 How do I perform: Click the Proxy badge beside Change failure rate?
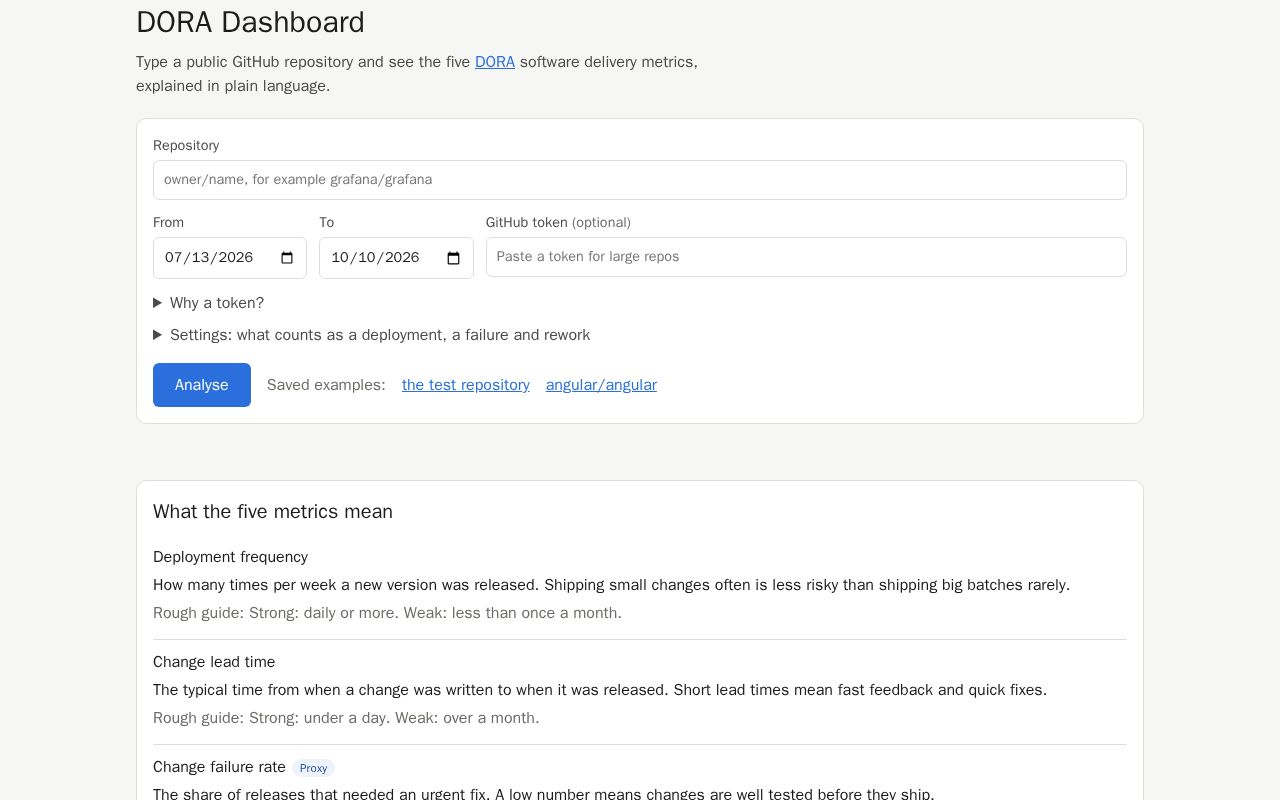click(x=313, y=768)
